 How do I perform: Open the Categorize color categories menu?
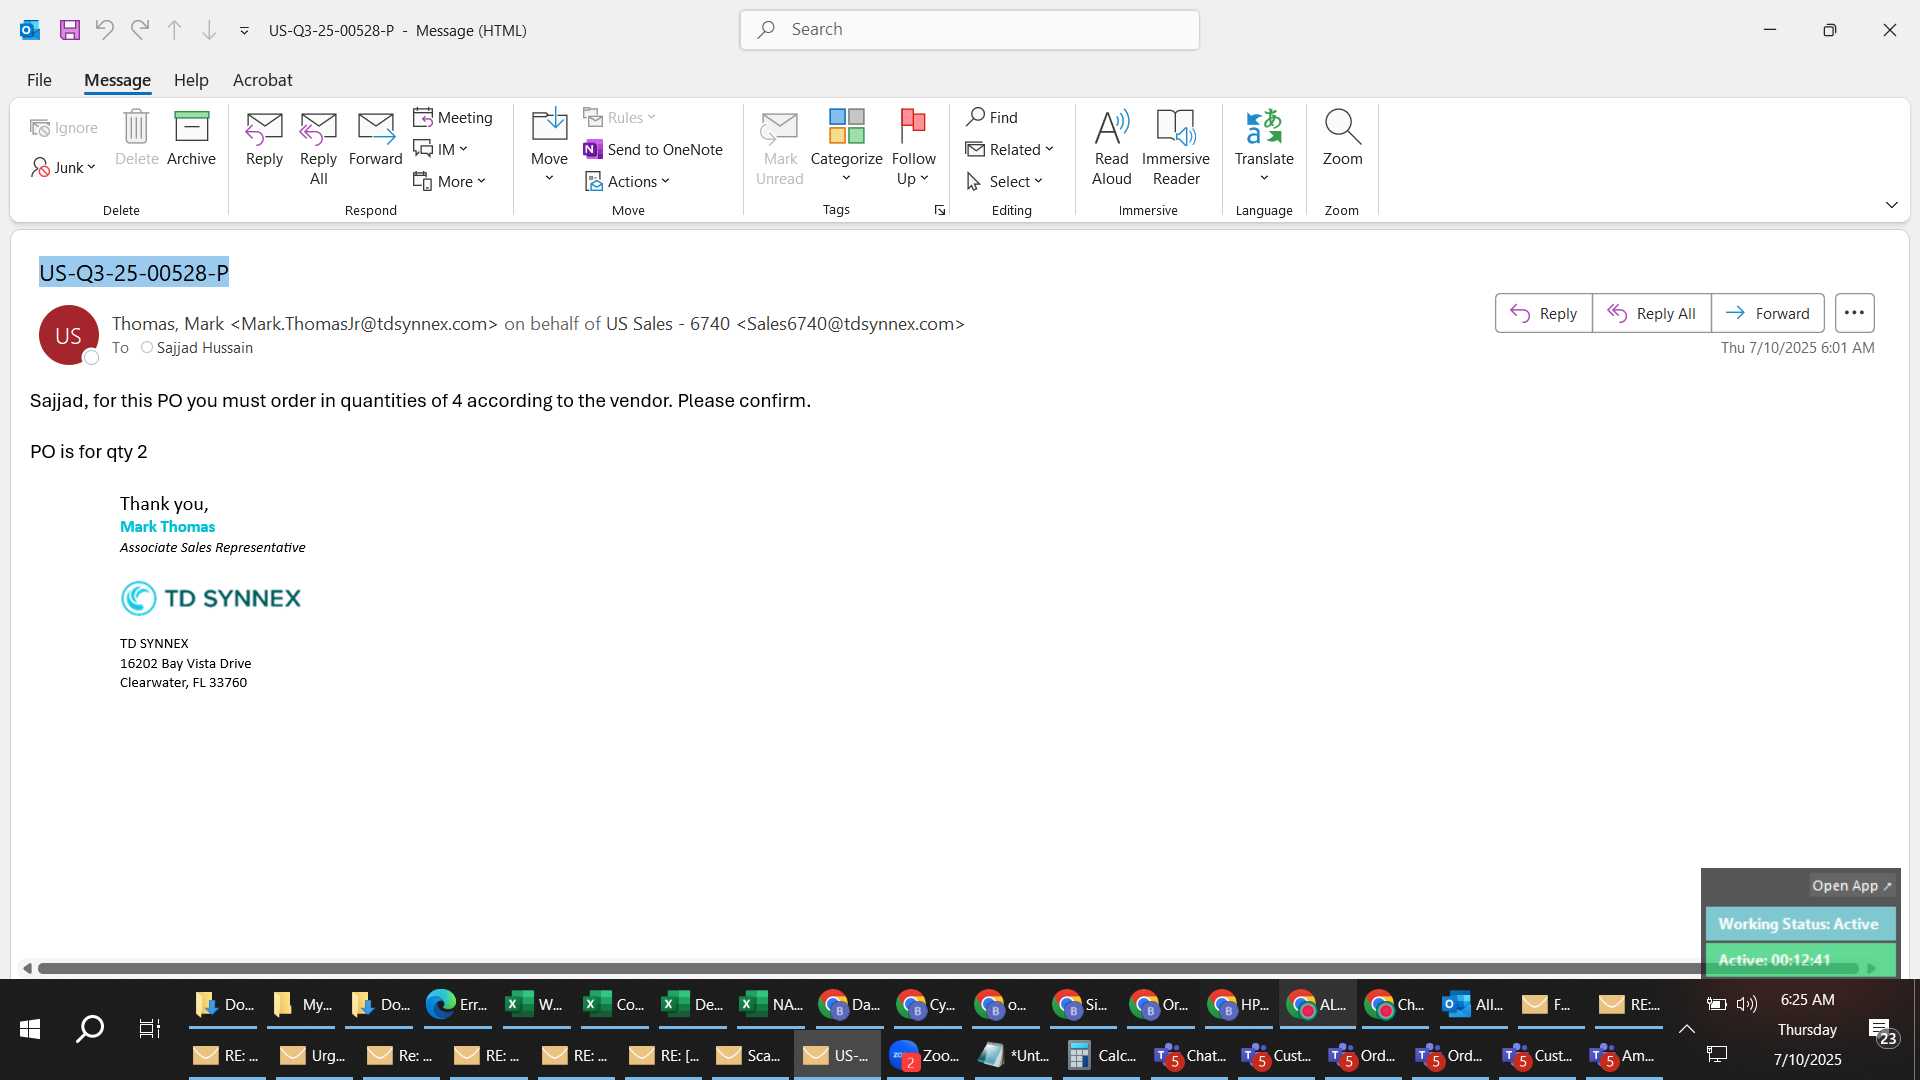coord(846,146)
